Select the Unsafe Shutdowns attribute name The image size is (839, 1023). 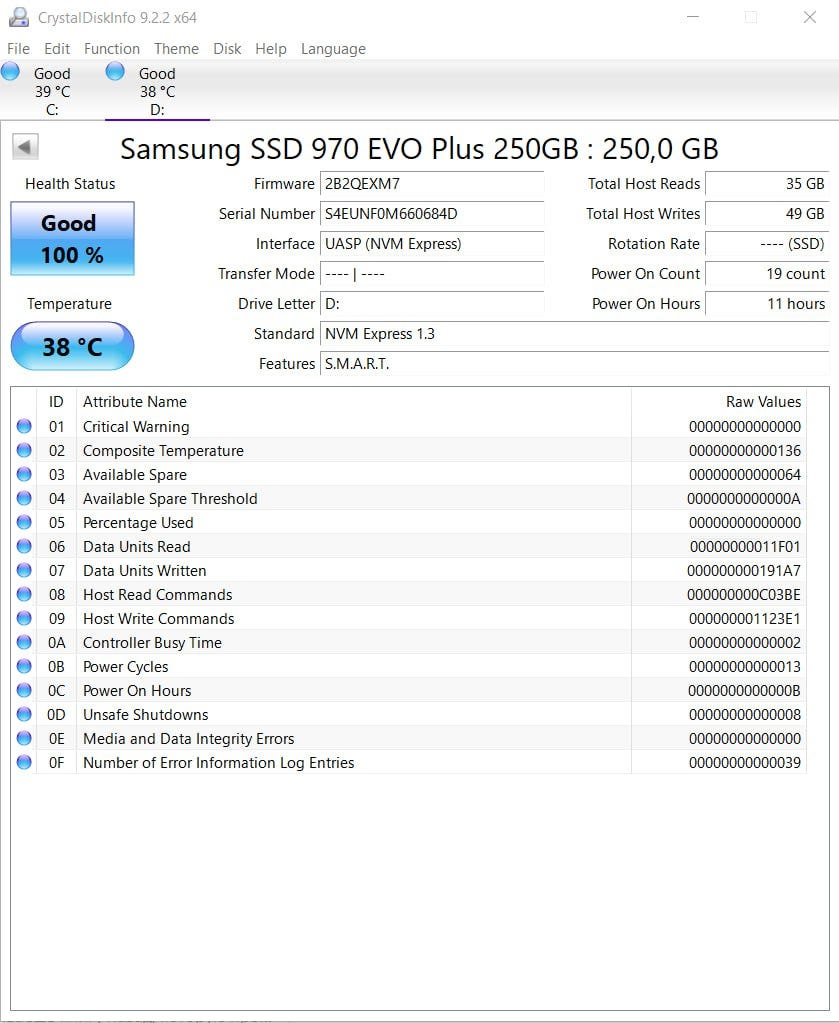[145, 715]
